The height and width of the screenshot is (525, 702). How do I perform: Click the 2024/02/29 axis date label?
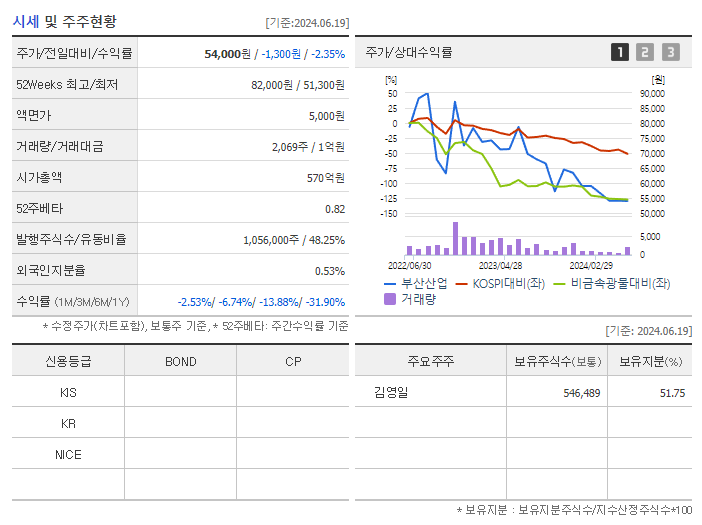coord(591,266)
